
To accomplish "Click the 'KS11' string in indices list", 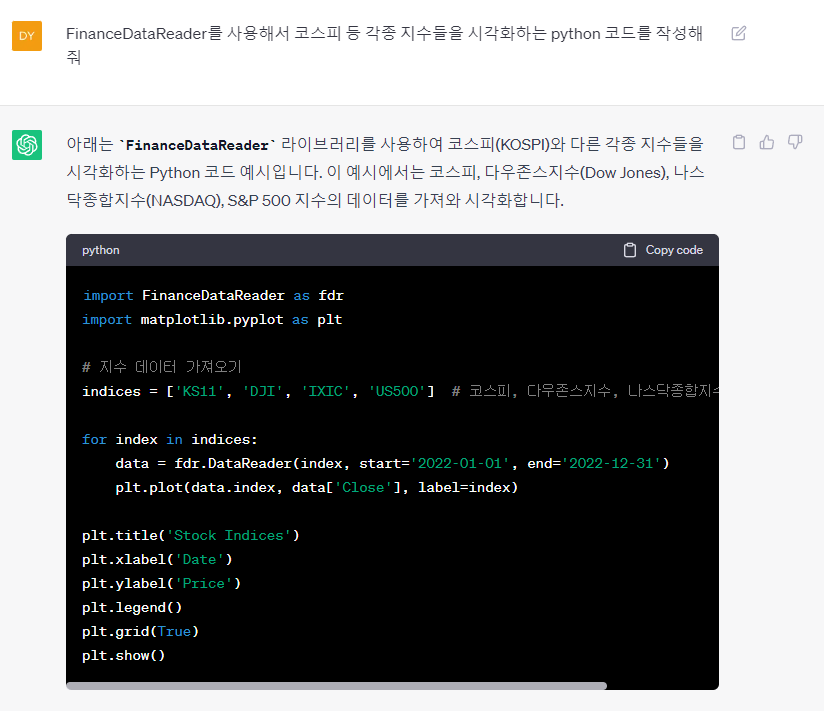I will coord(199,391).
